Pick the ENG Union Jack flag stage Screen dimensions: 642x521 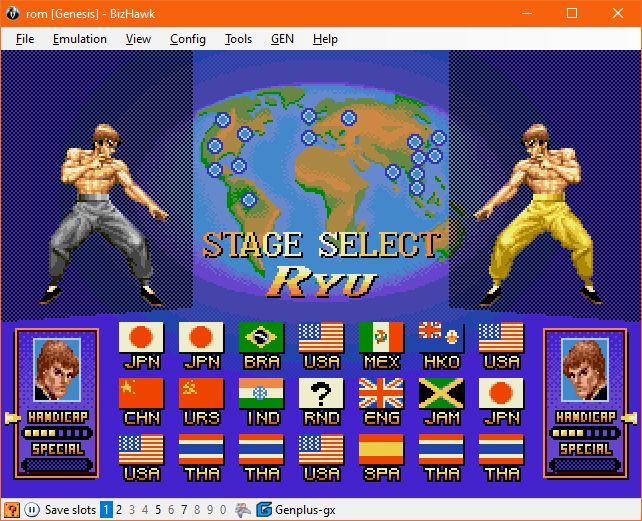click(381, 393)
